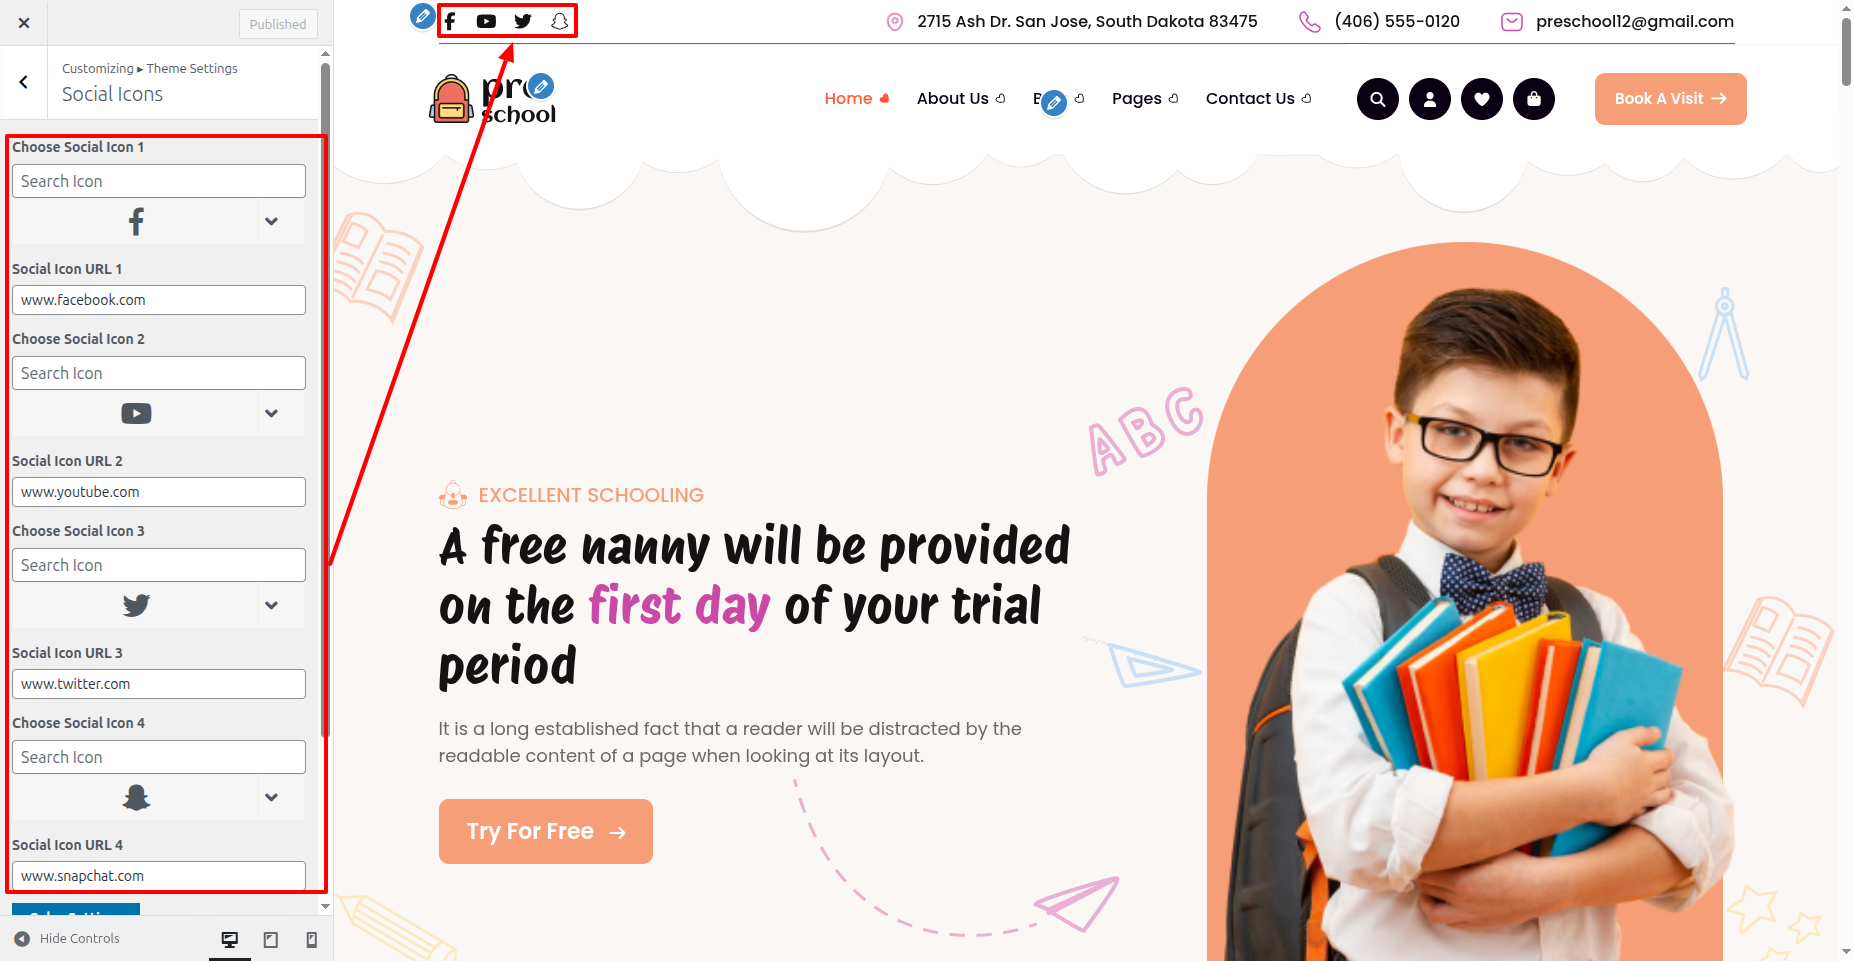Click the Social Icon URL 3 field
1854x961 pixels.
pyautogui.click(x=159, y=684)
